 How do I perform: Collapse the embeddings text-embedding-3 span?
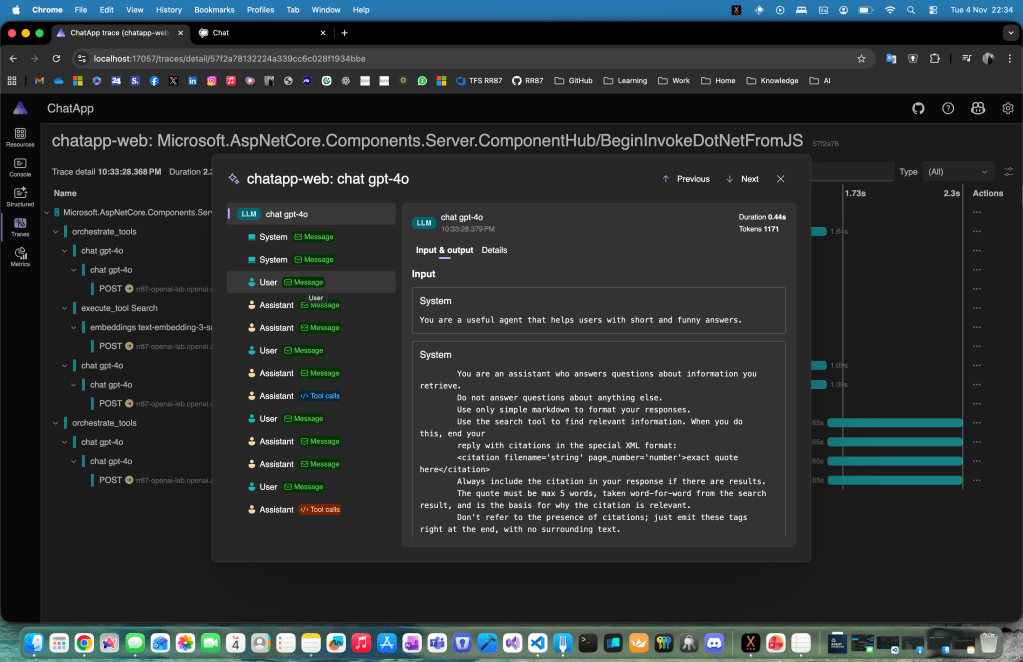point(75,327)
